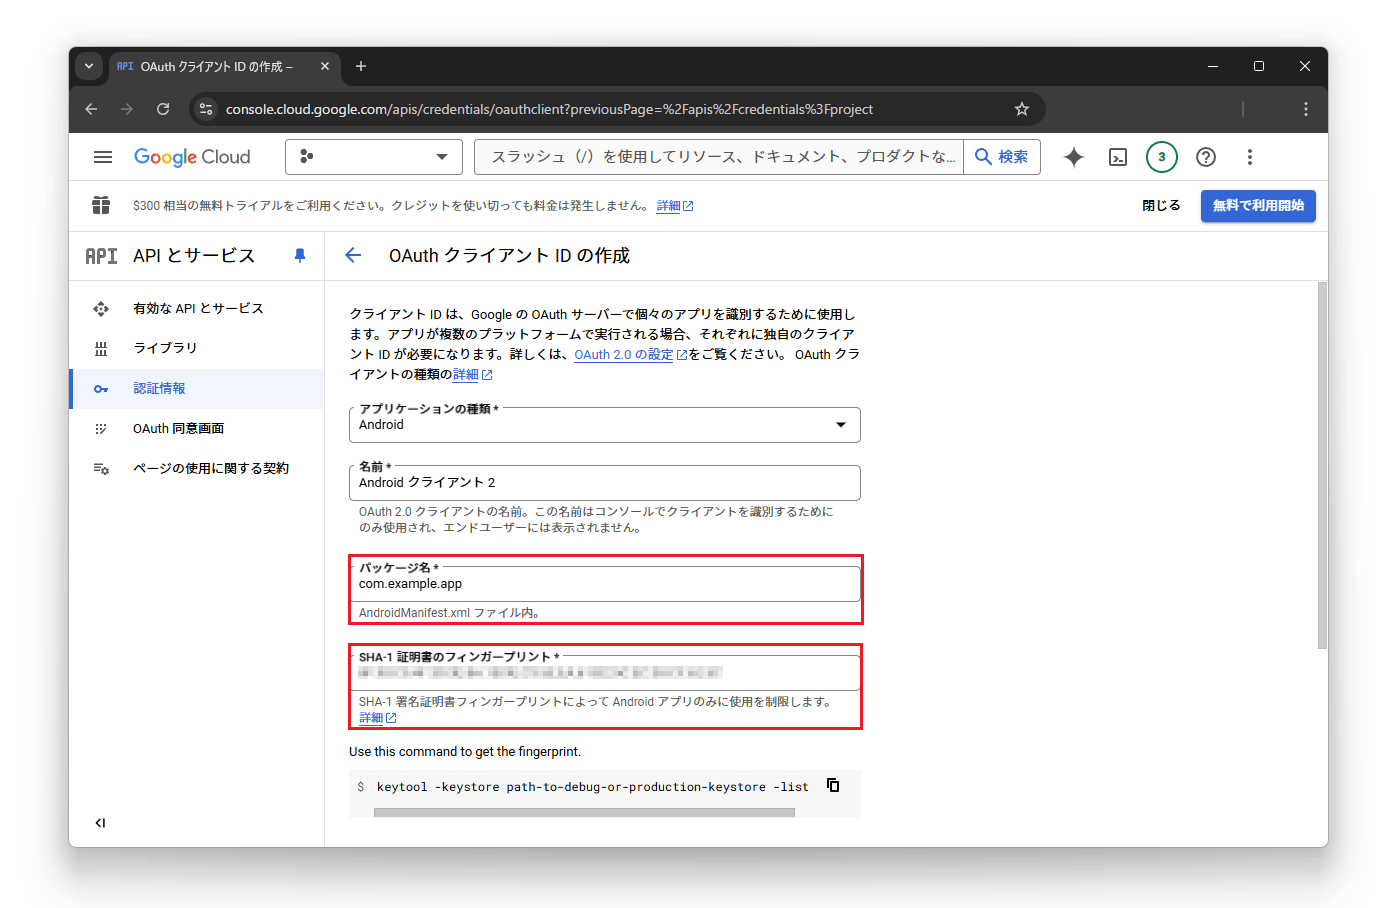The image size is (1400, 908).
Task: Click the SHA-1 fingerprint input field
Action: 605,673
